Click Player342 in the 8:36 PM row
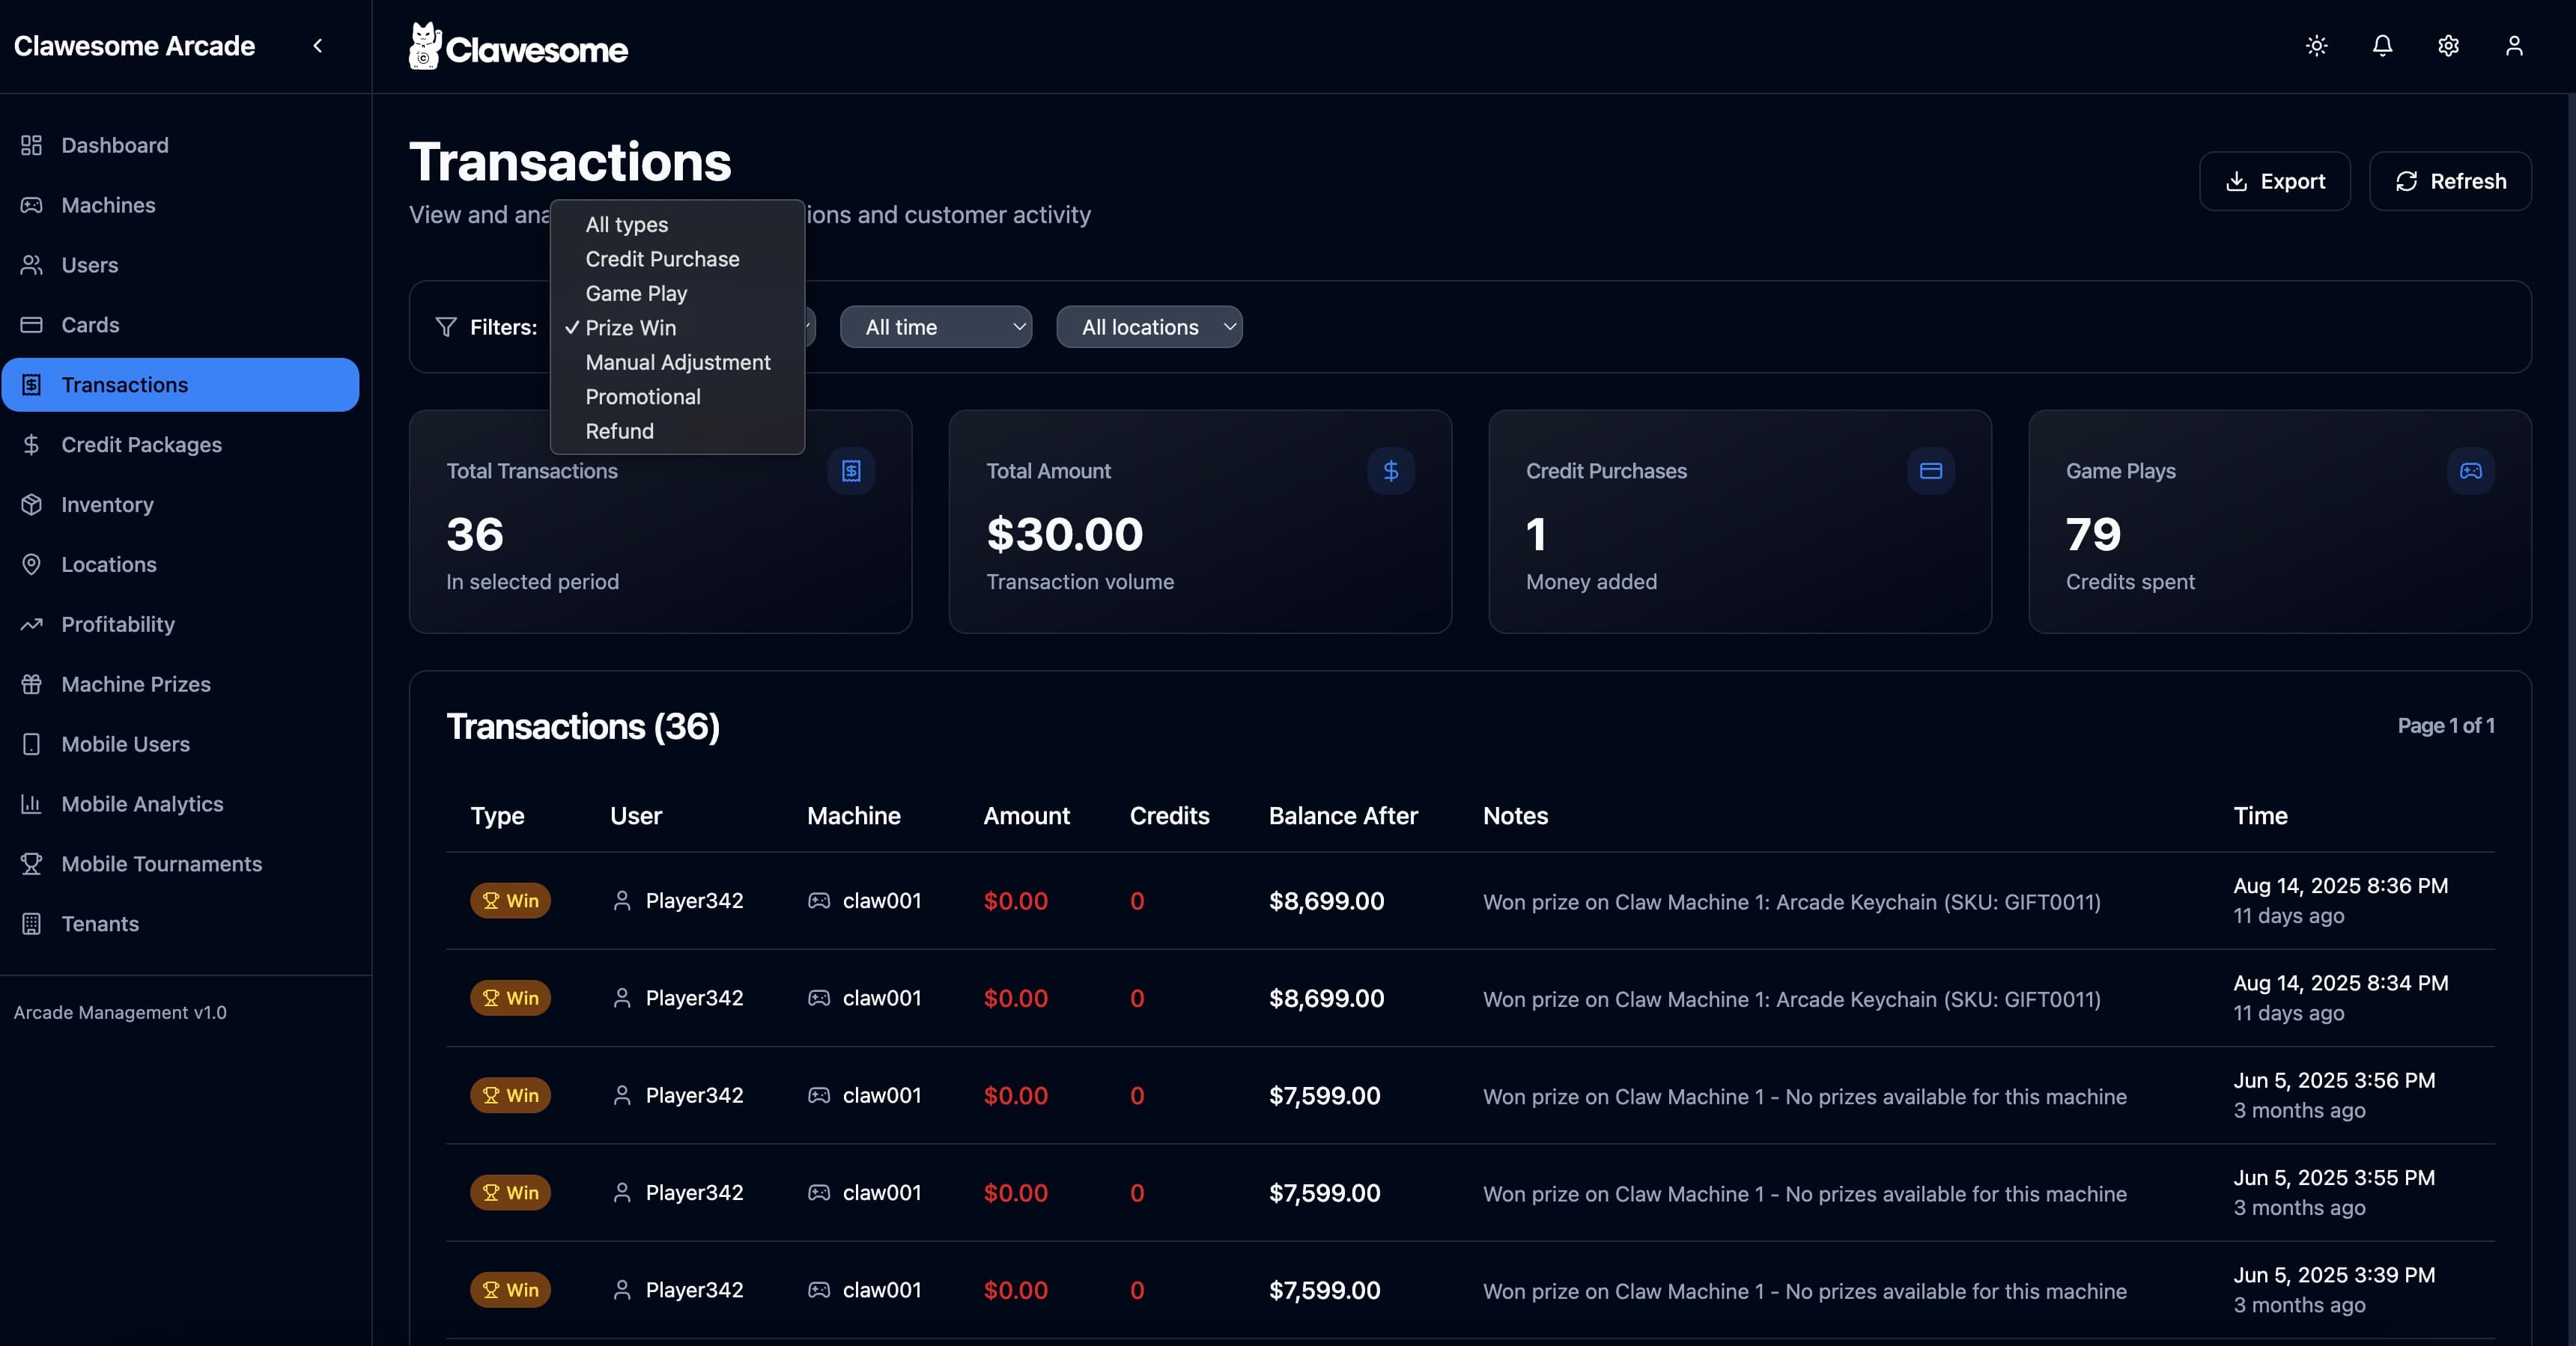Viewport: 2576px width, 1346px height. (694, 900)
